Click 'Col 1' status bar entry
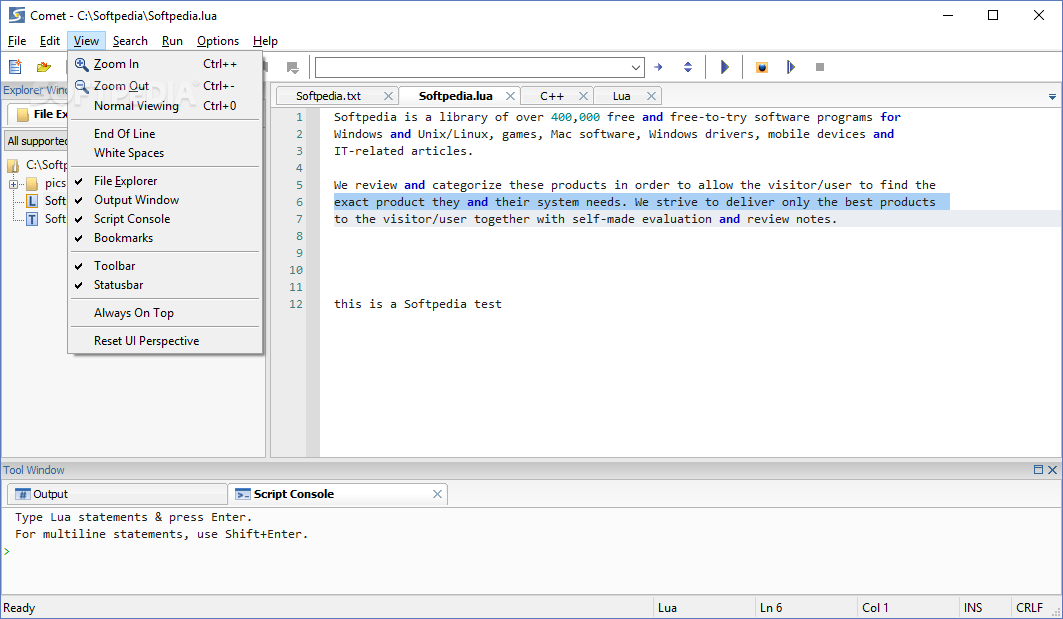 875,607
